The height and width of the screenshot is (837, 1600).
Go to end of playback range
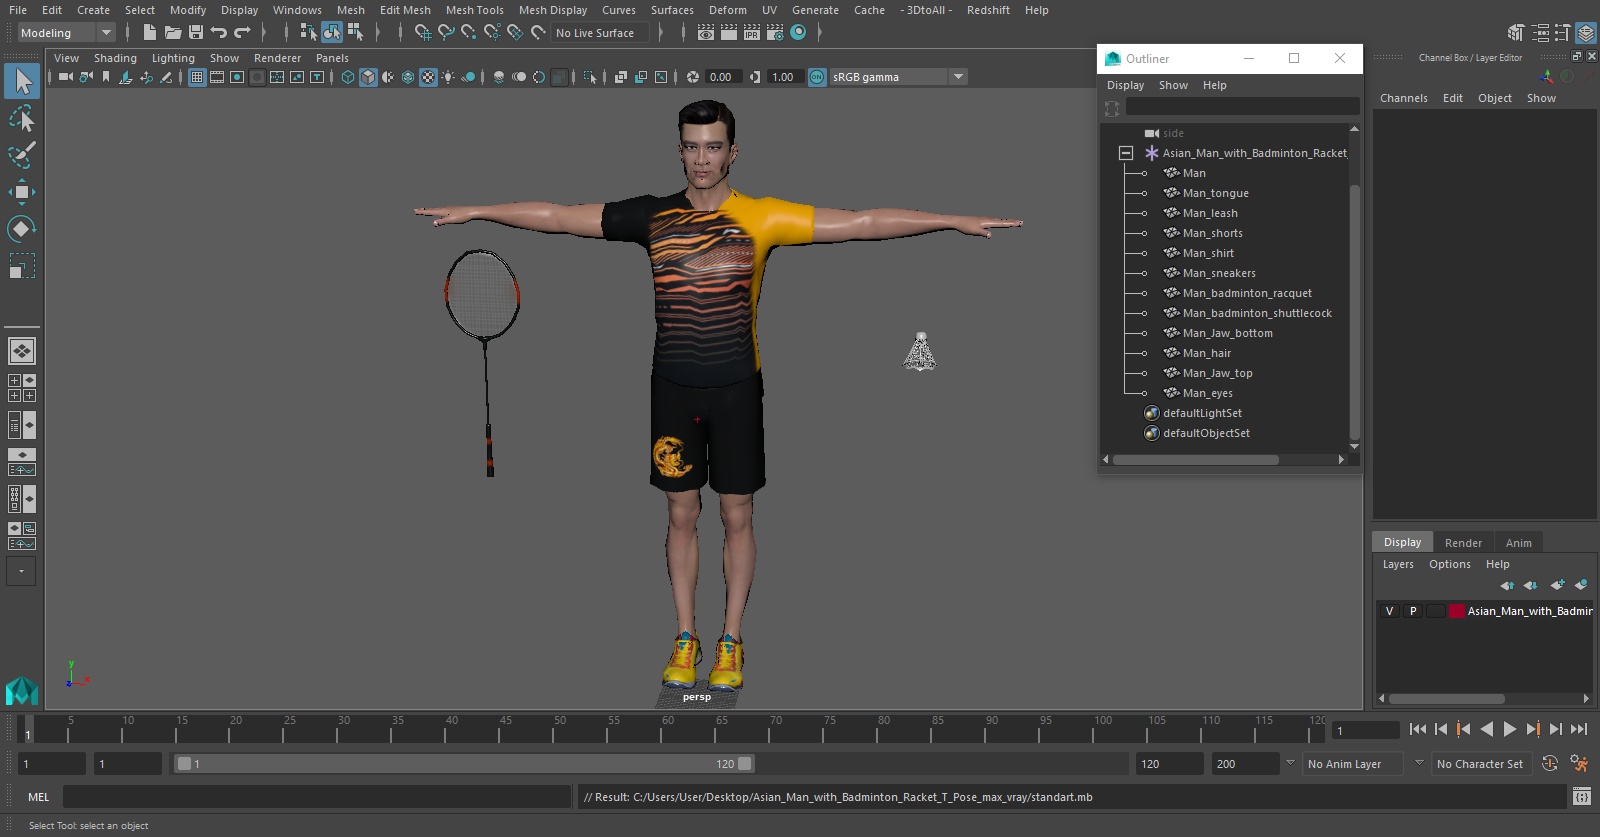click(1579, 729)
